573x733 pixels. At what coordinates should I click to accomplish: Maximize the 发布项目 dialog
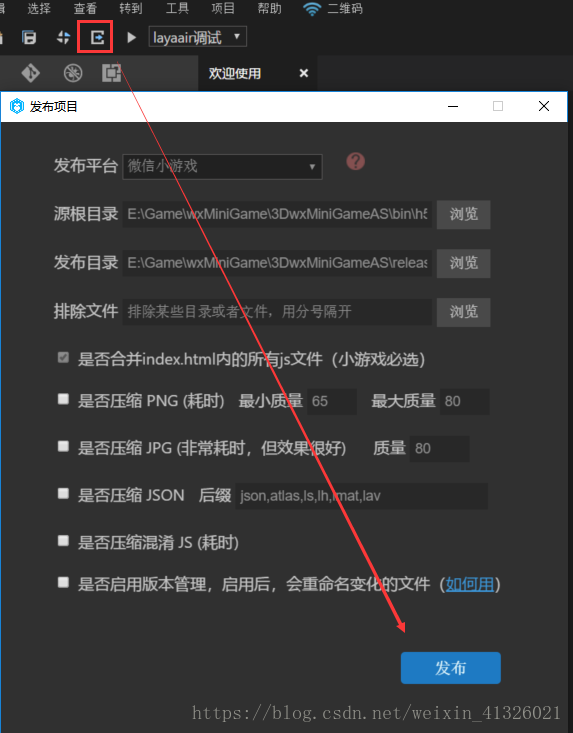[498, 106]
